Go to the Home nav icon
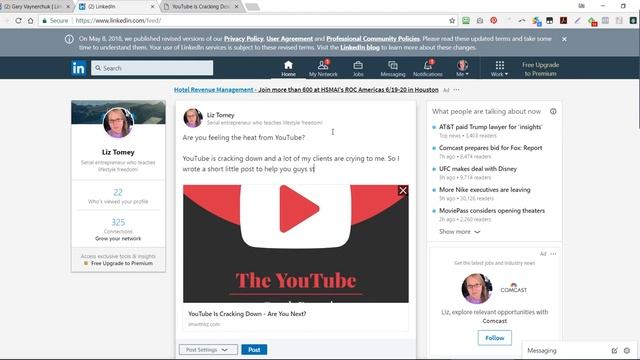640x360 pixels. 288,68
